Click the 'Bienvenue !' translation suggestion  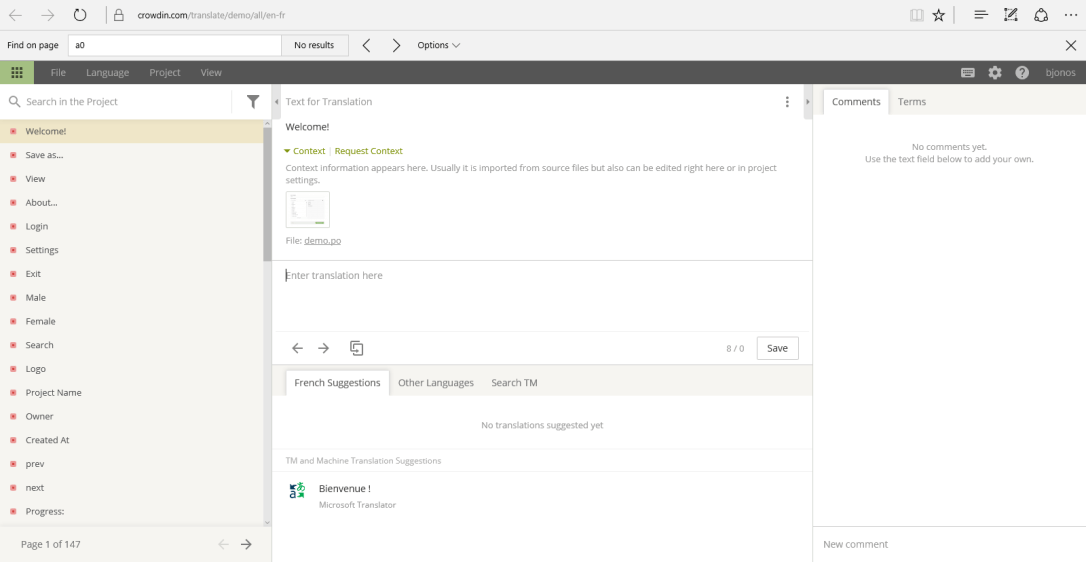[344, 489]
